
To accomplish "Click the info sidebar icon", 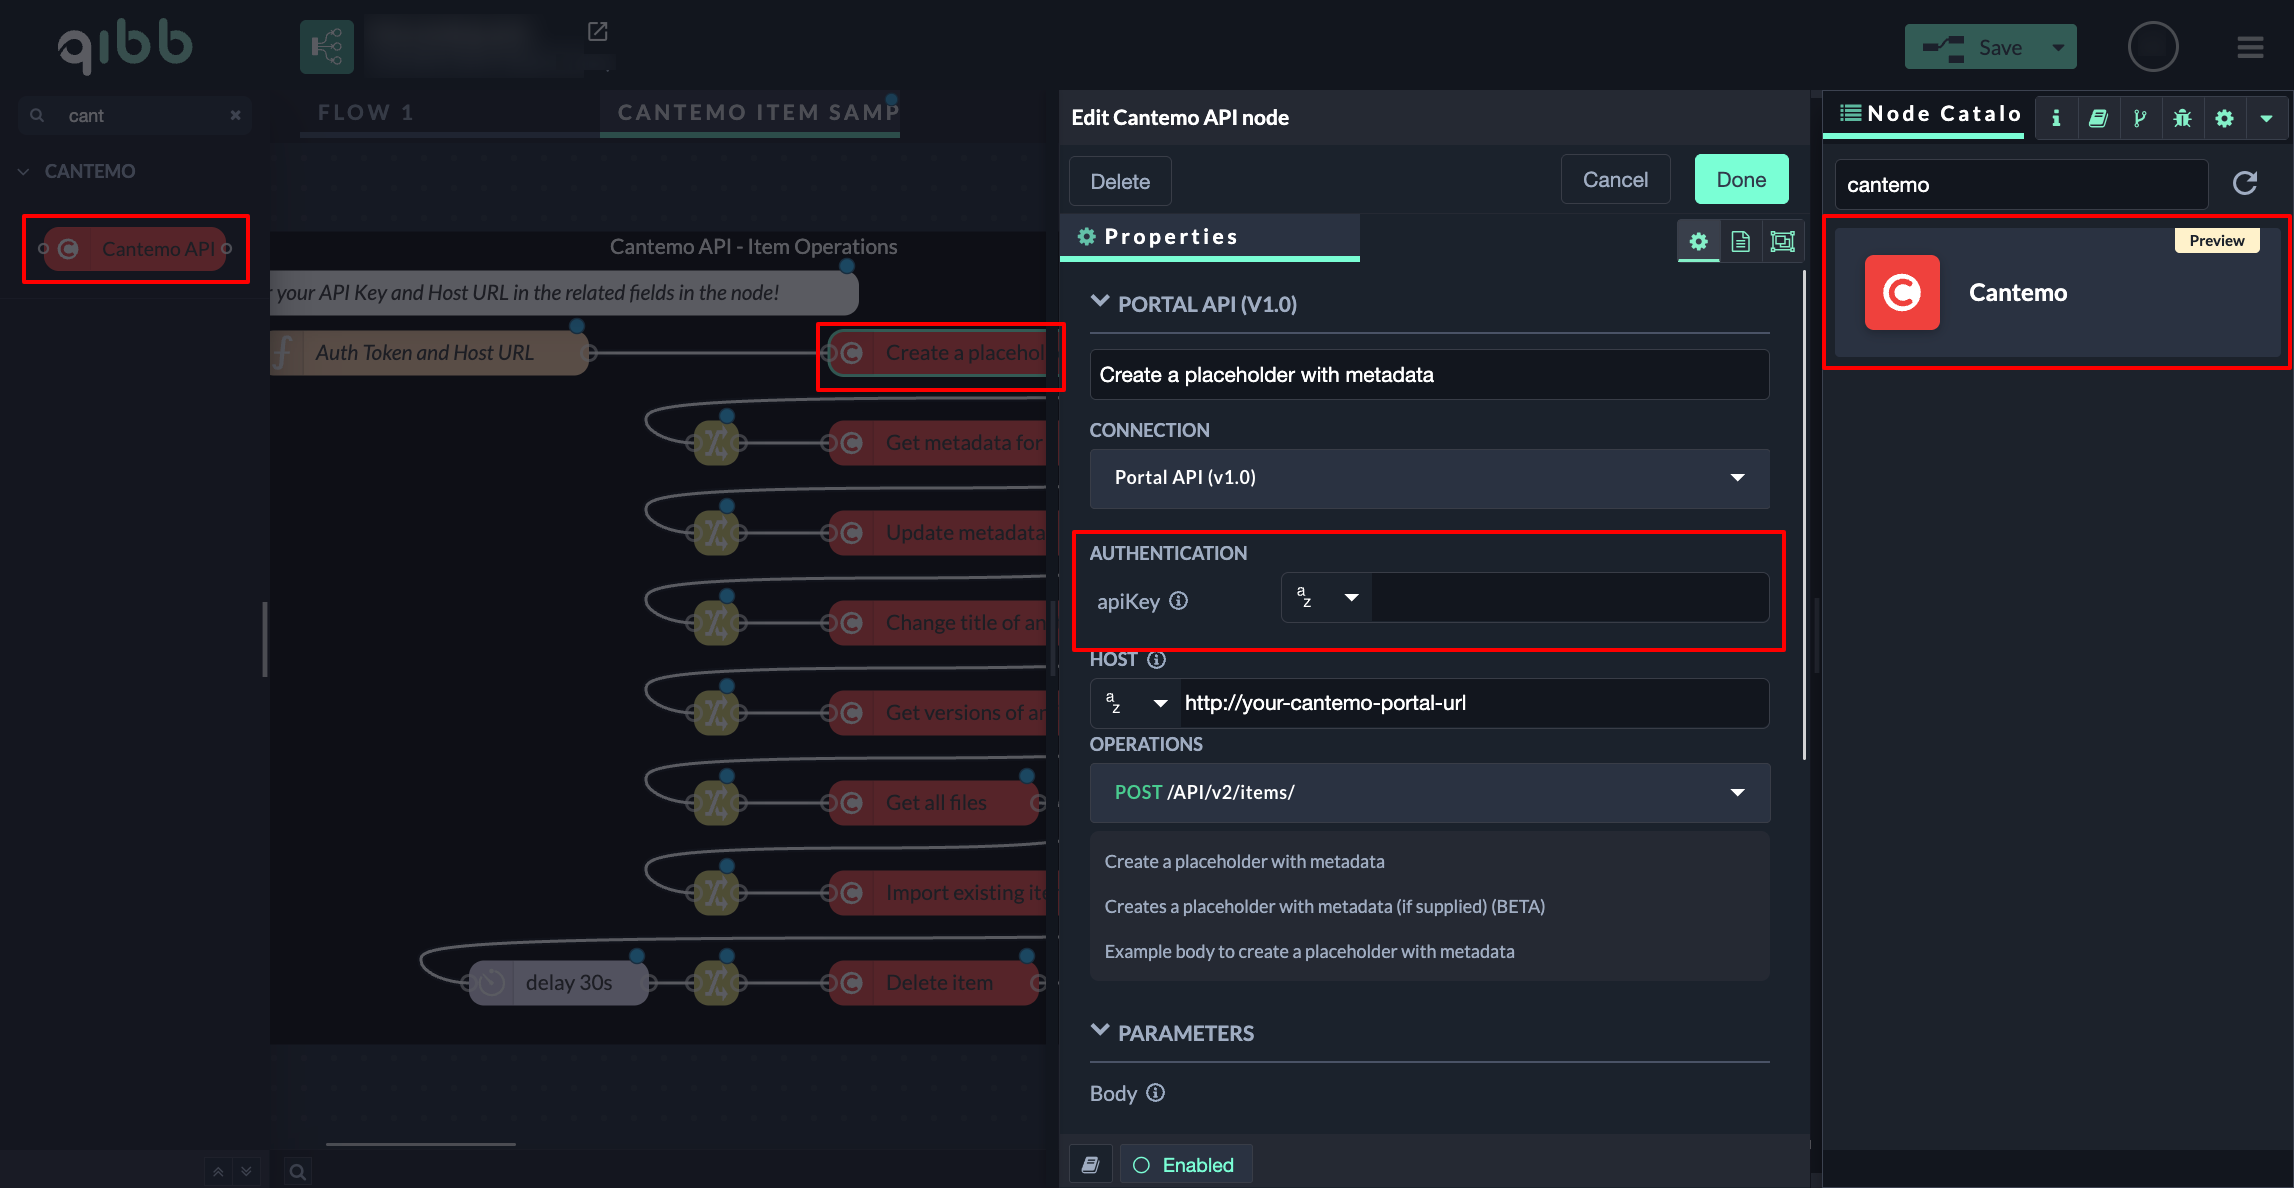I will click(x=2056, y=118).
